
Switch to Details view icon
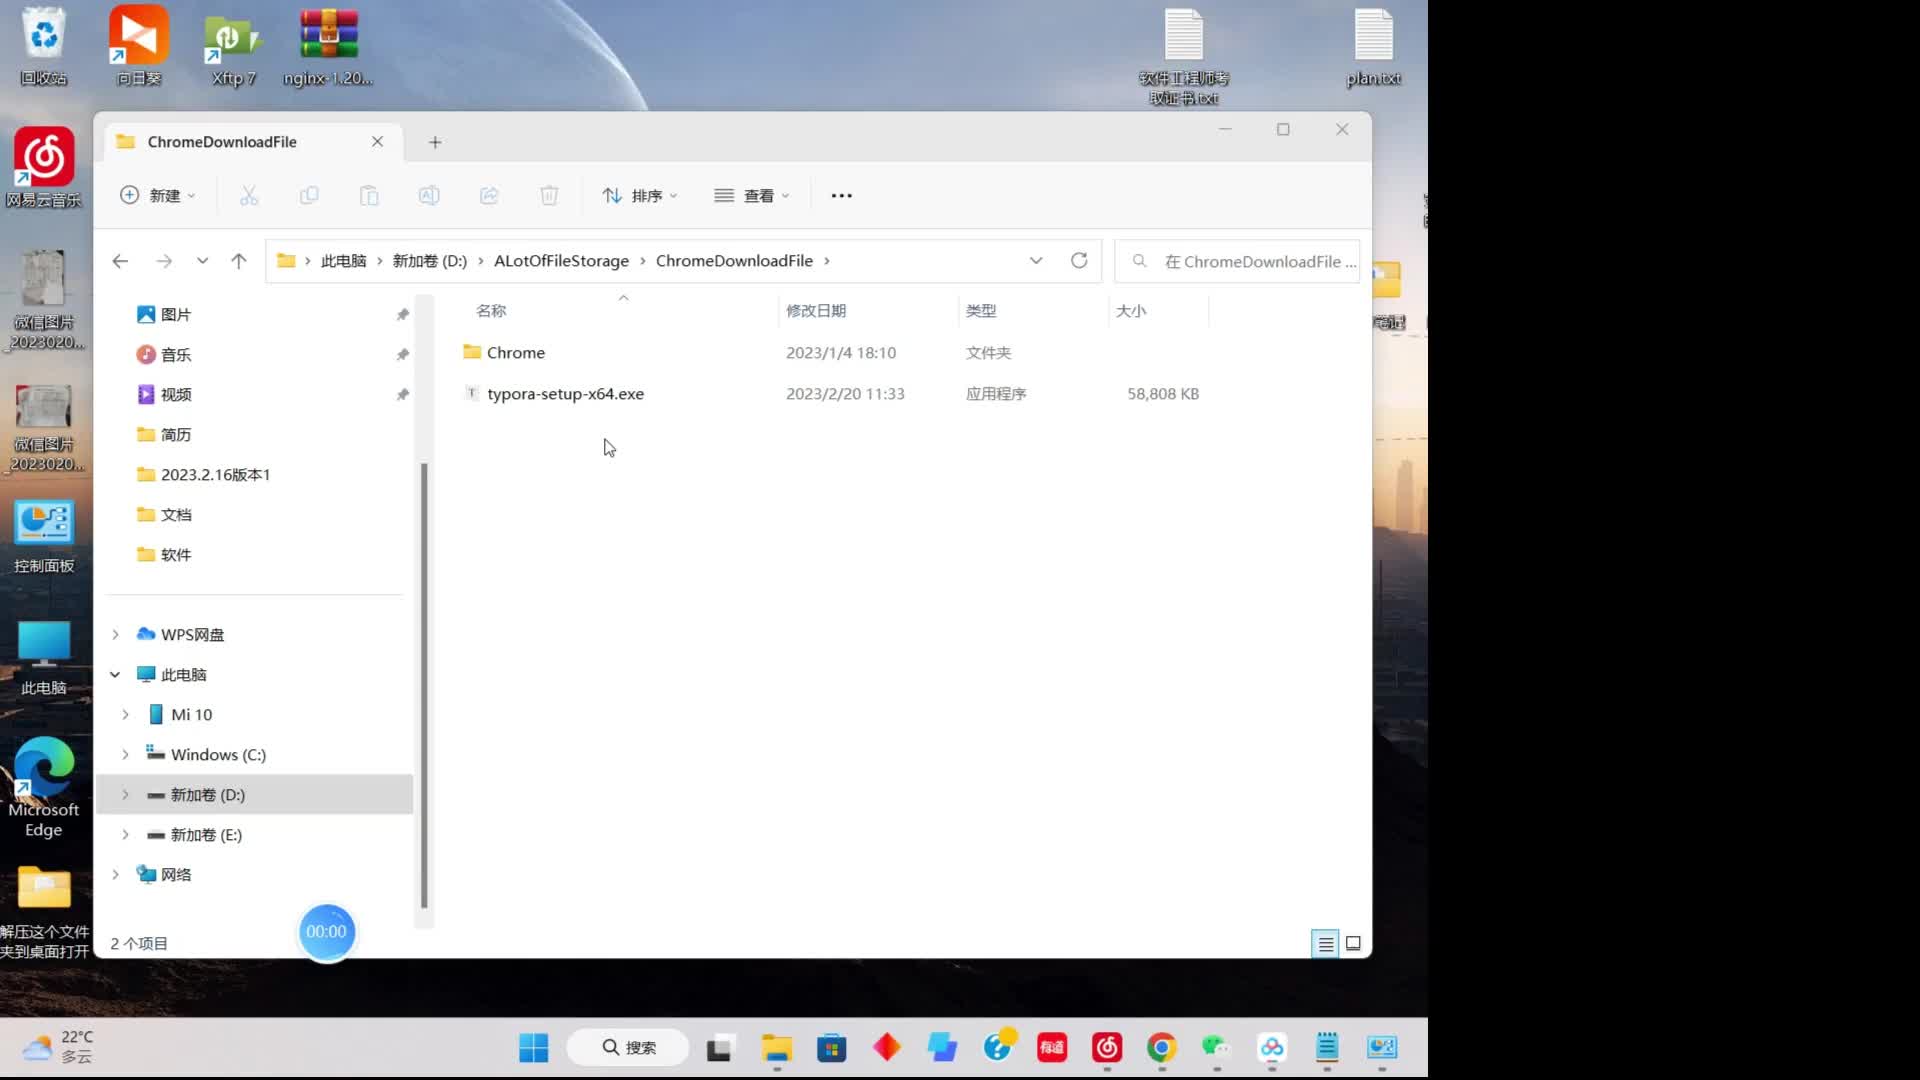click(x=1325, y=943)
